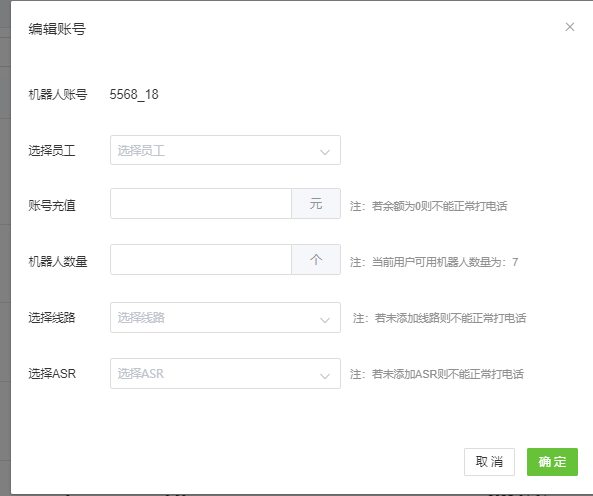Open the 选择员工 dropdown
Image resolution: width=593 pixels, height=496 pixels.
click(x=225, y=150)
